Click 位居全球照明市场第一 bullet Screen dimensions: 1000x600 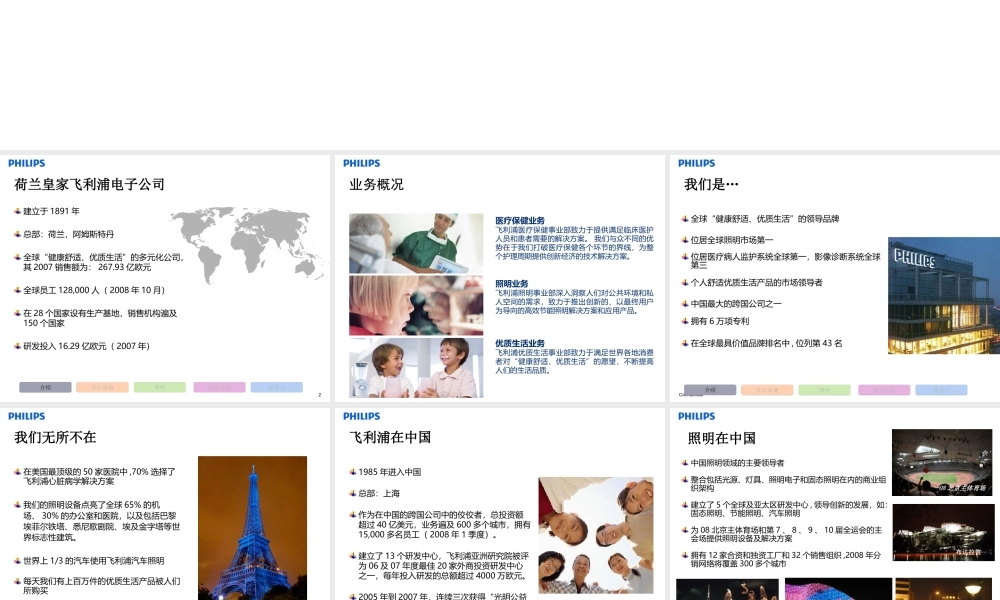coord(732,240)
